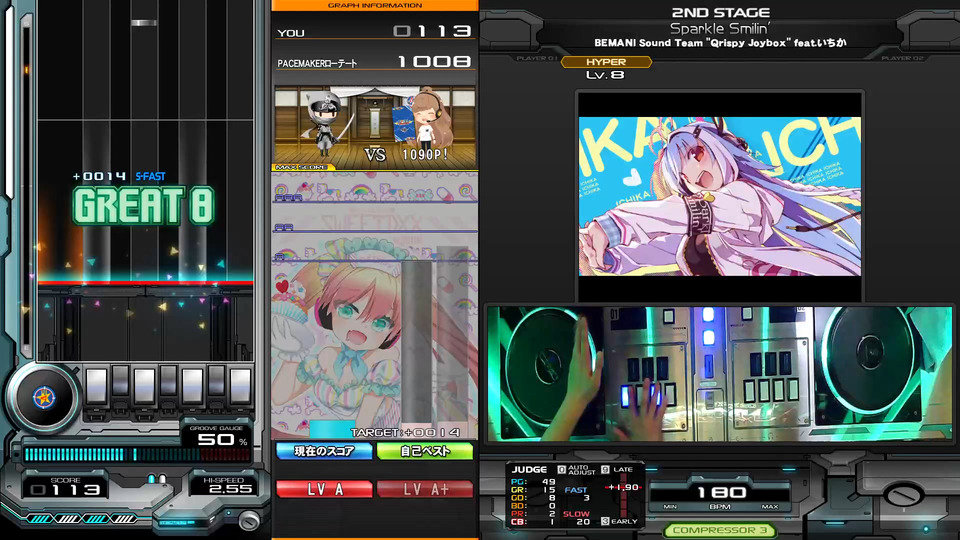960x540 pixels.
Task: Click the turntable disc with star emblem
Action: (43, 397)
